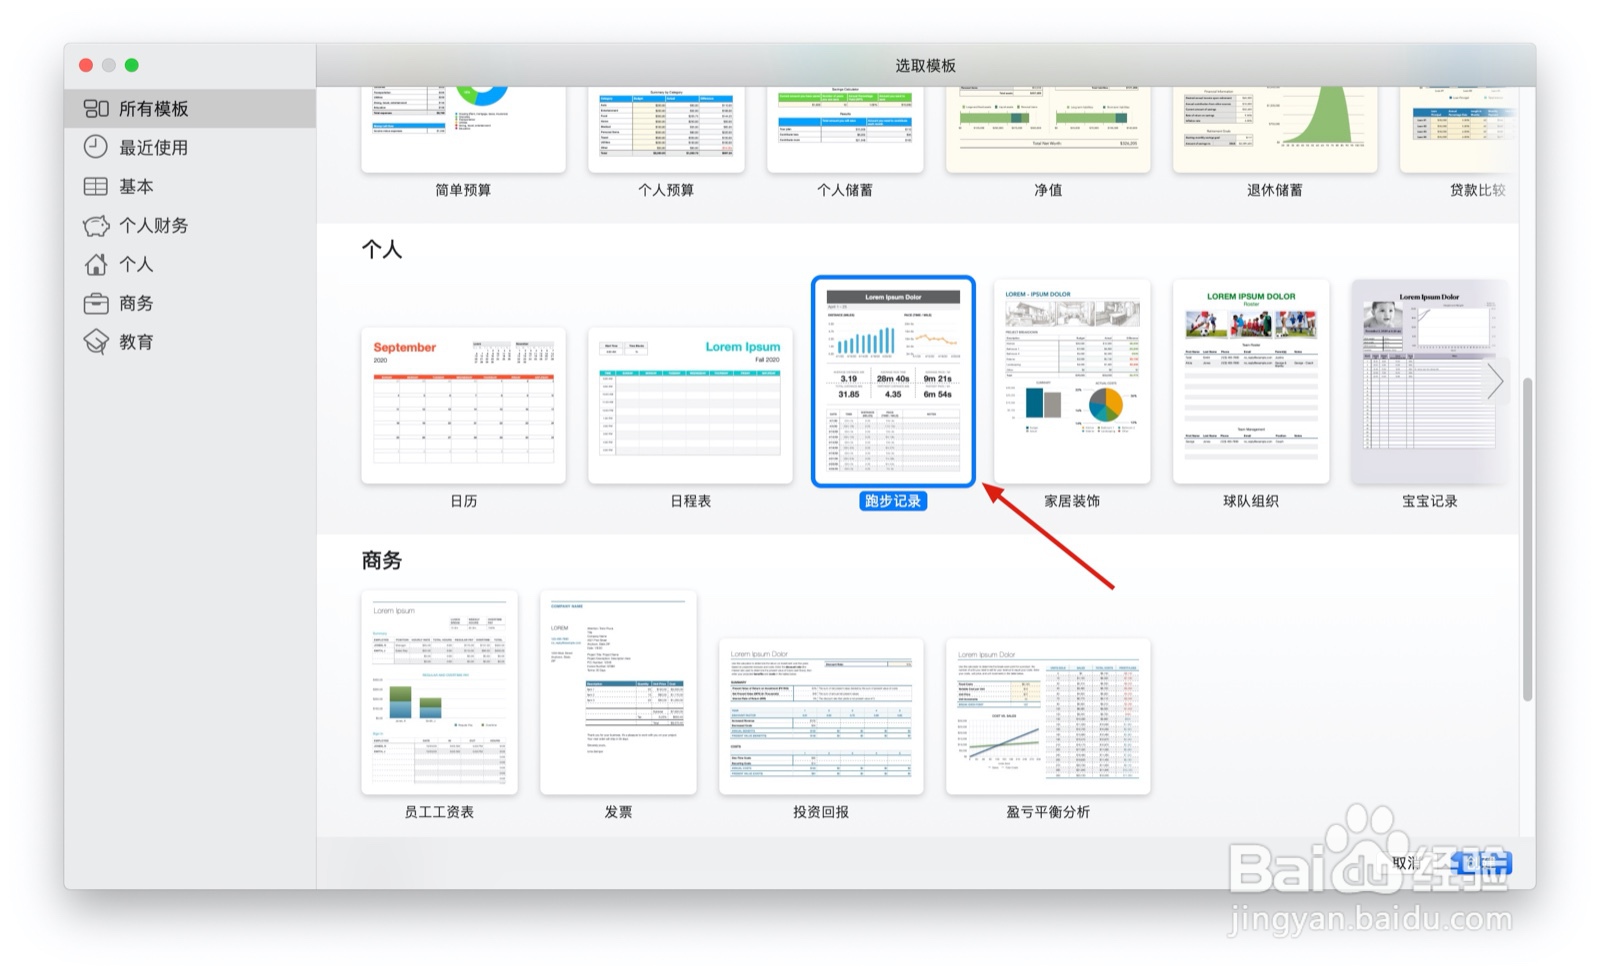
Task: Select the 跑步记录 running log template
Action: [893, 382]
